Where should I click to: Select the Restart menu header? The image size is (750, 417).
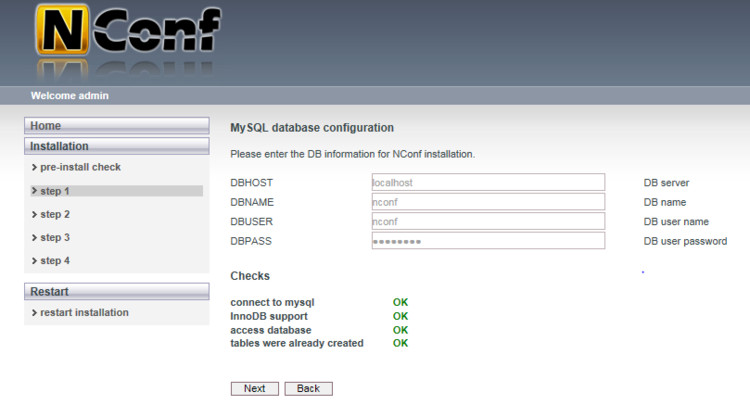click(x=117, y=291)
